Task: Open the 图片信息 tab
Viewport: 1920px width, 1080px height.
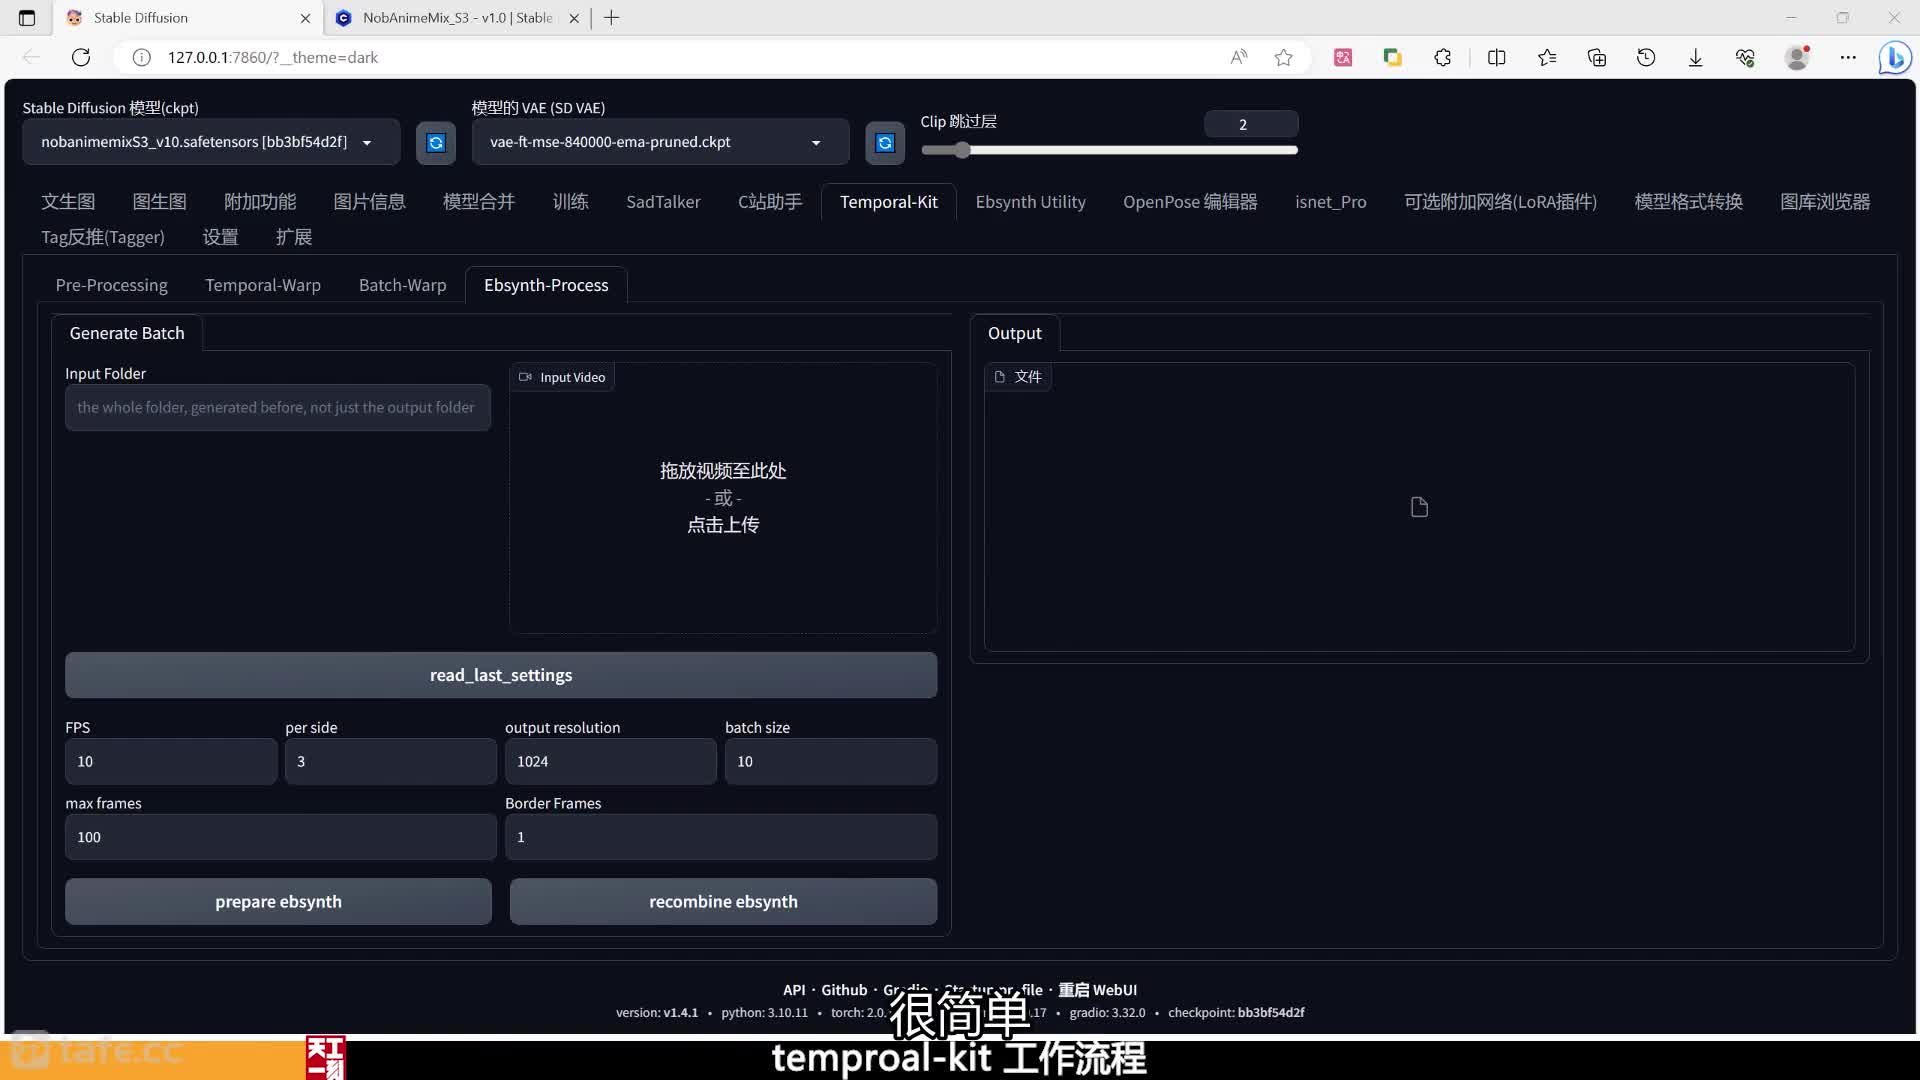Action: point(369,202)
